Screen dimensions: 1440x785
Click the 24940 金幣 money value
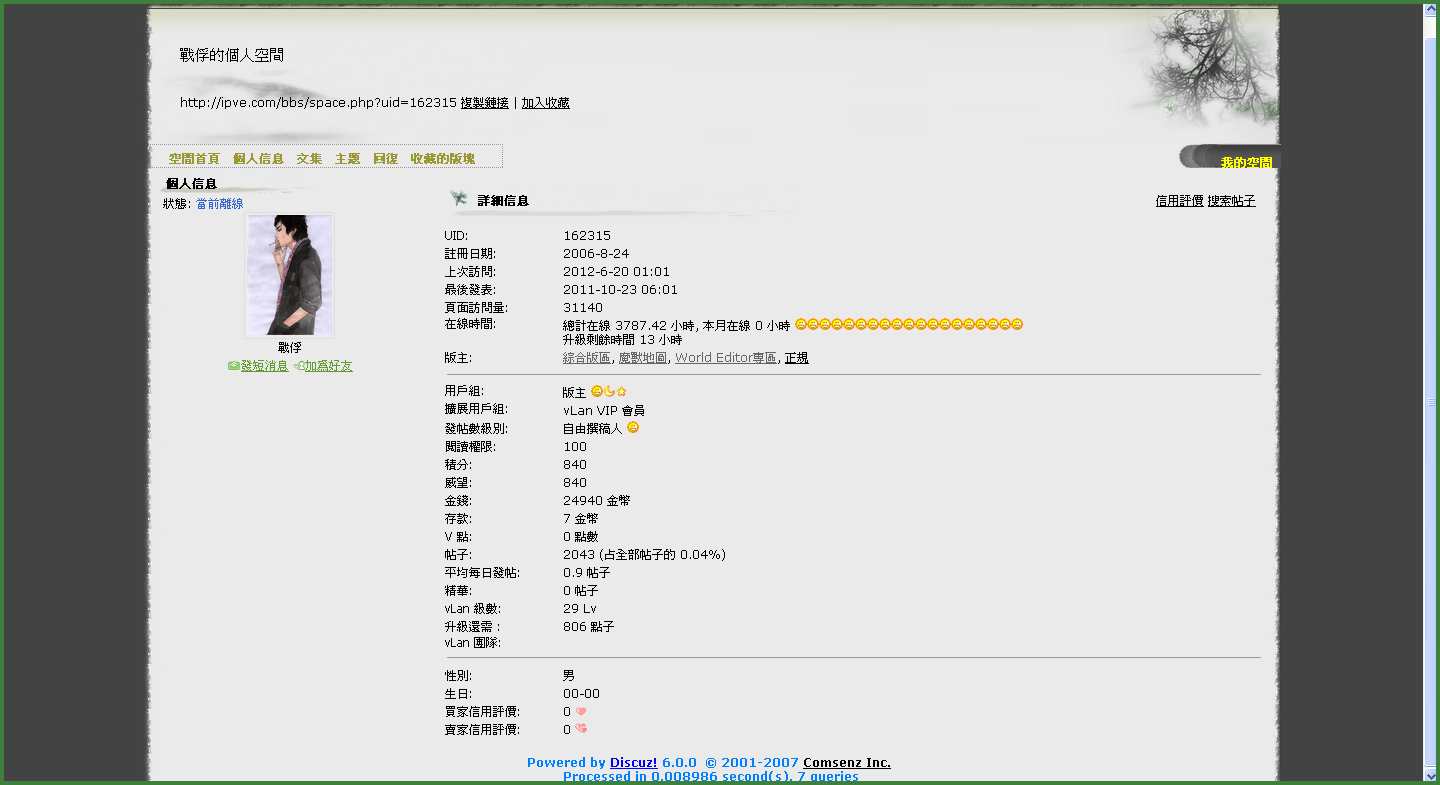click(597, 501)
